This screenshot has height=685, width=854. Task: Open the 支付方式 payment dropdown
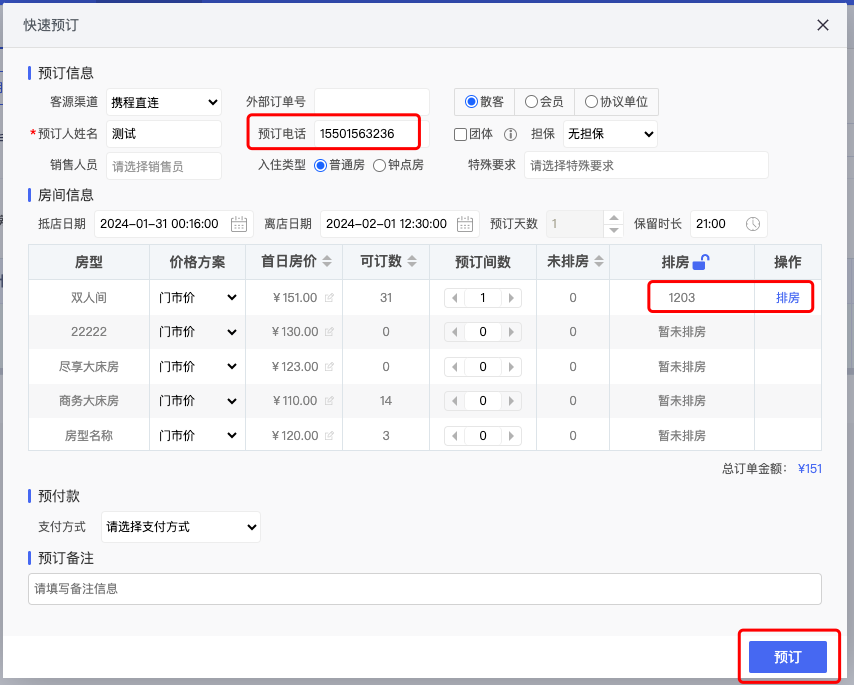tap(181, 527)
